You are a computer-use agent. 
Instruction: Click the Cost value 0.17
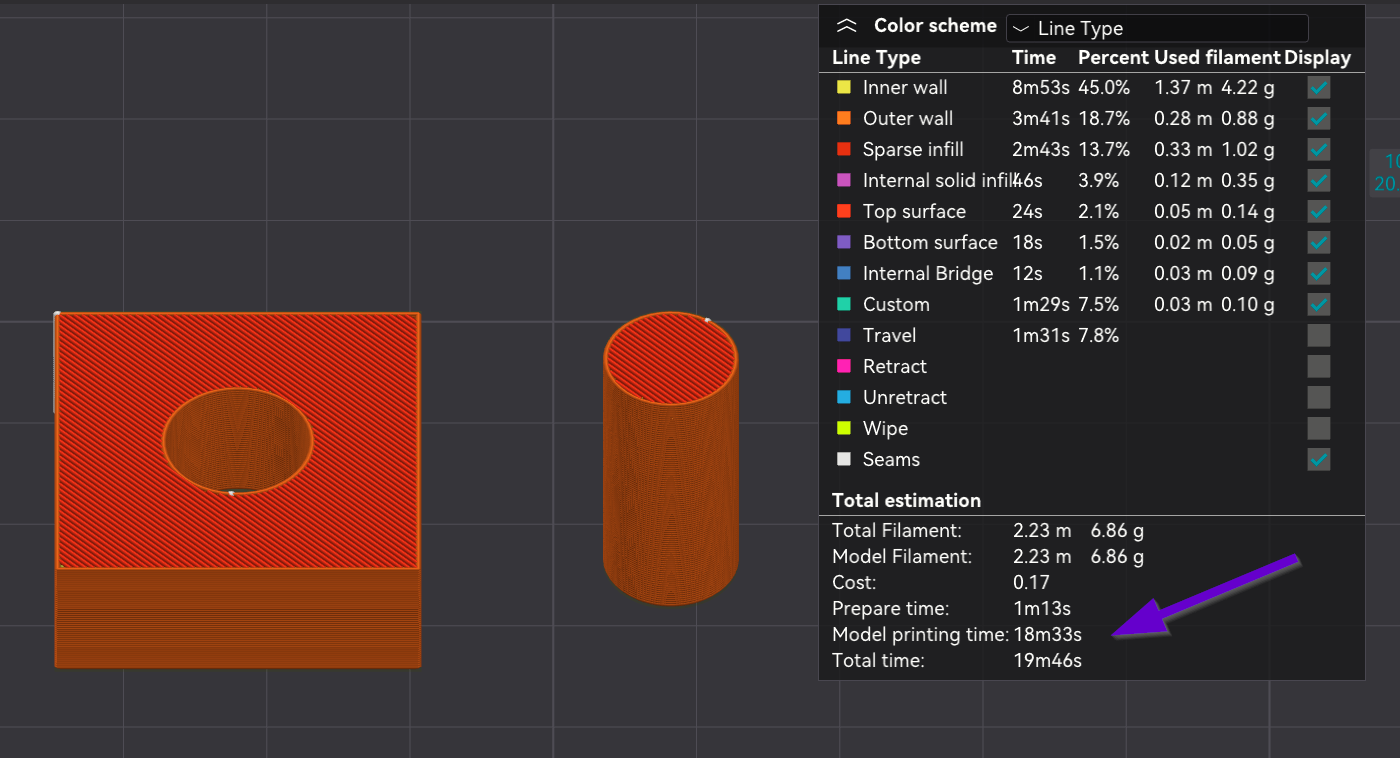point(1030,582)
